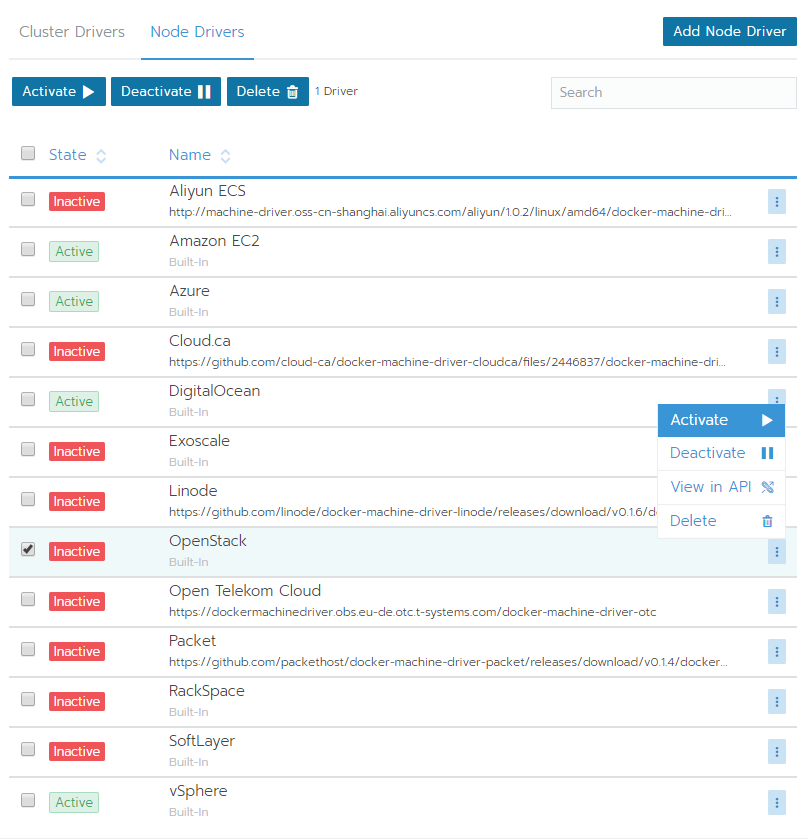Select the SoftLayer driver checkbox
The width and height of the screenshot is (808, 839).
(x=28, y=749)
